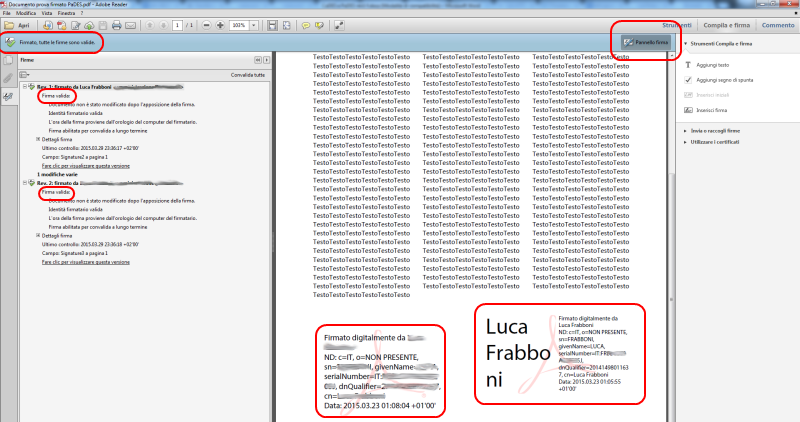The image size is (800, 422).
Task: Click the zoom percentage field showing 100%
Action: pyautogui.click(x=239, y=25)
